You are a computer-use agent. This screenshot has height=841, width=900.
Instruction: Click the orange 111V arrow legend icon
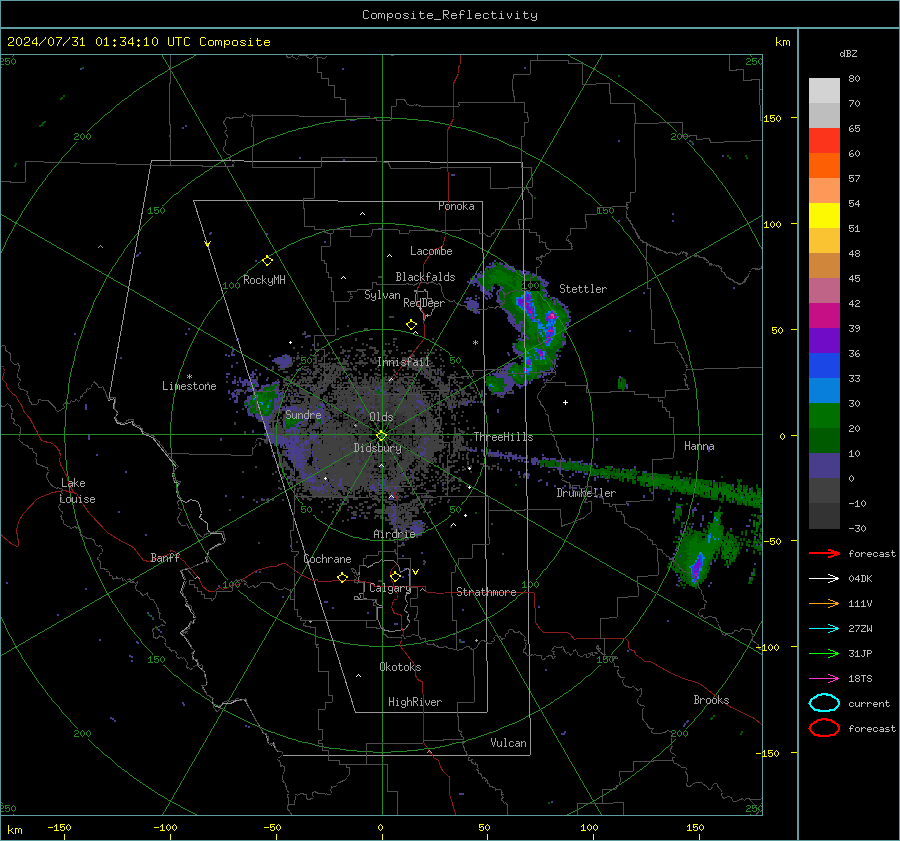click(824, 603)
